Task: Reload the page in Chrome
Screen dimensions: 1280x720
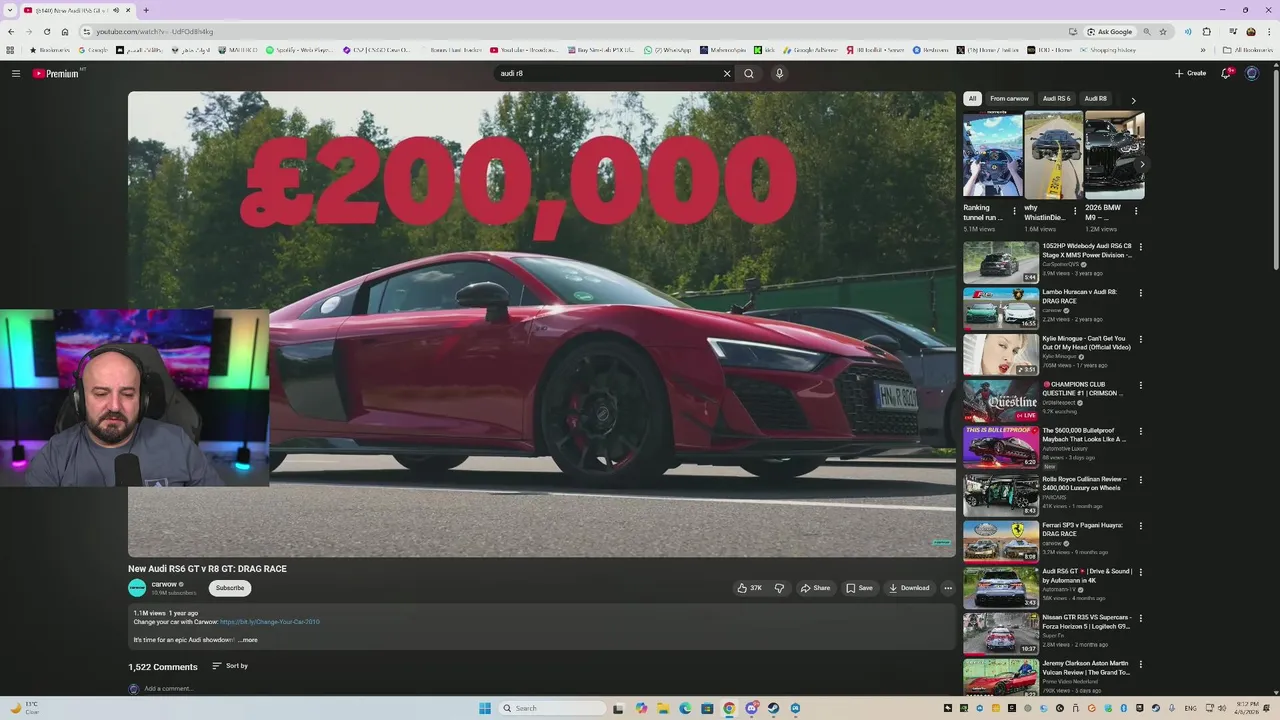Action: [x=46, y=31]
